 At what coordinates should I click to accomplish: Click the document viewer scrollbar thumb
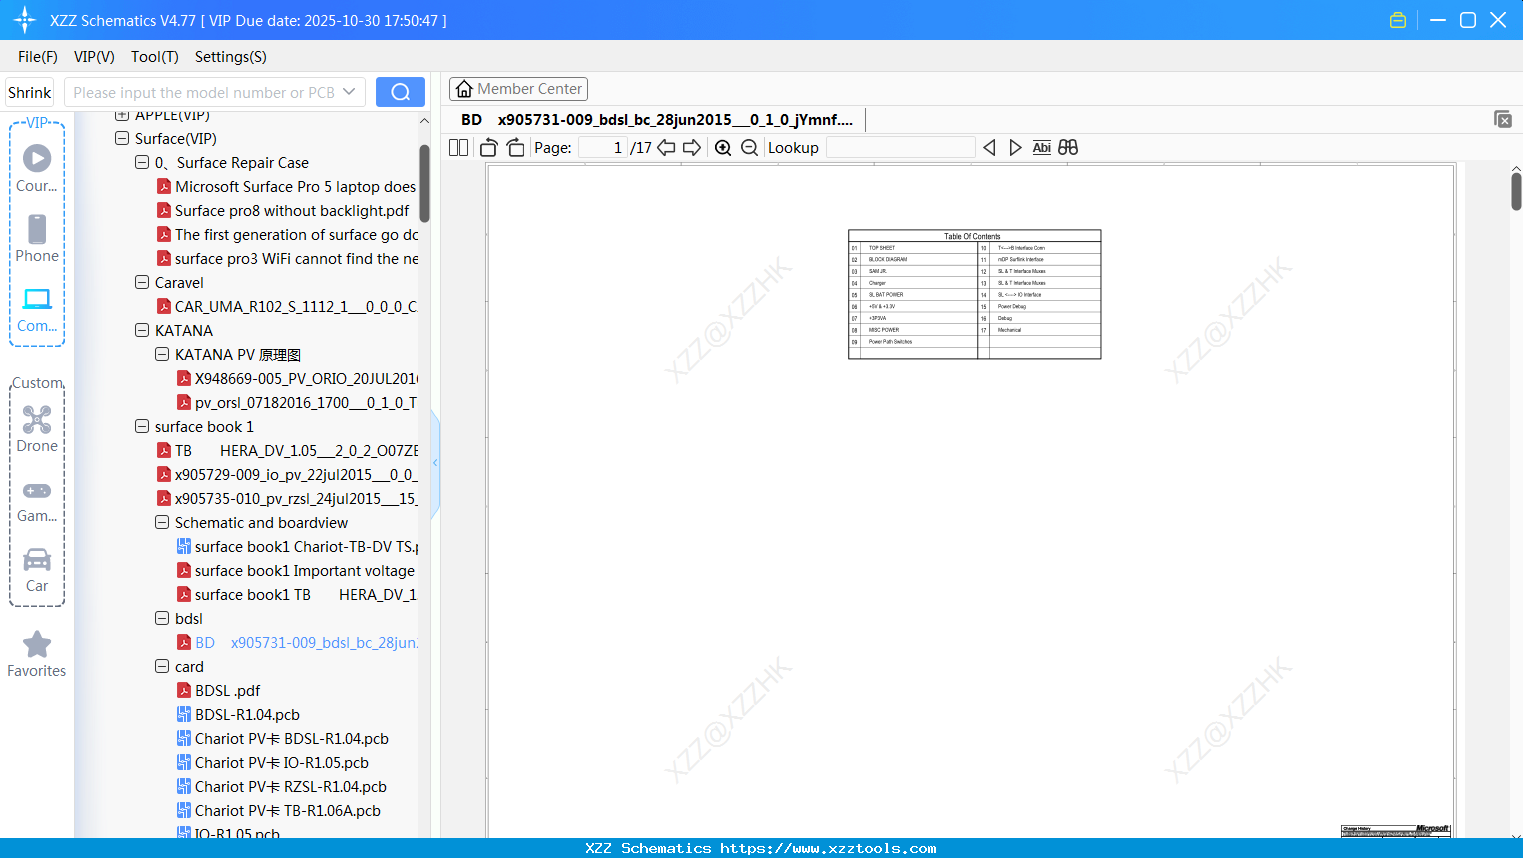coord(1516,191)
